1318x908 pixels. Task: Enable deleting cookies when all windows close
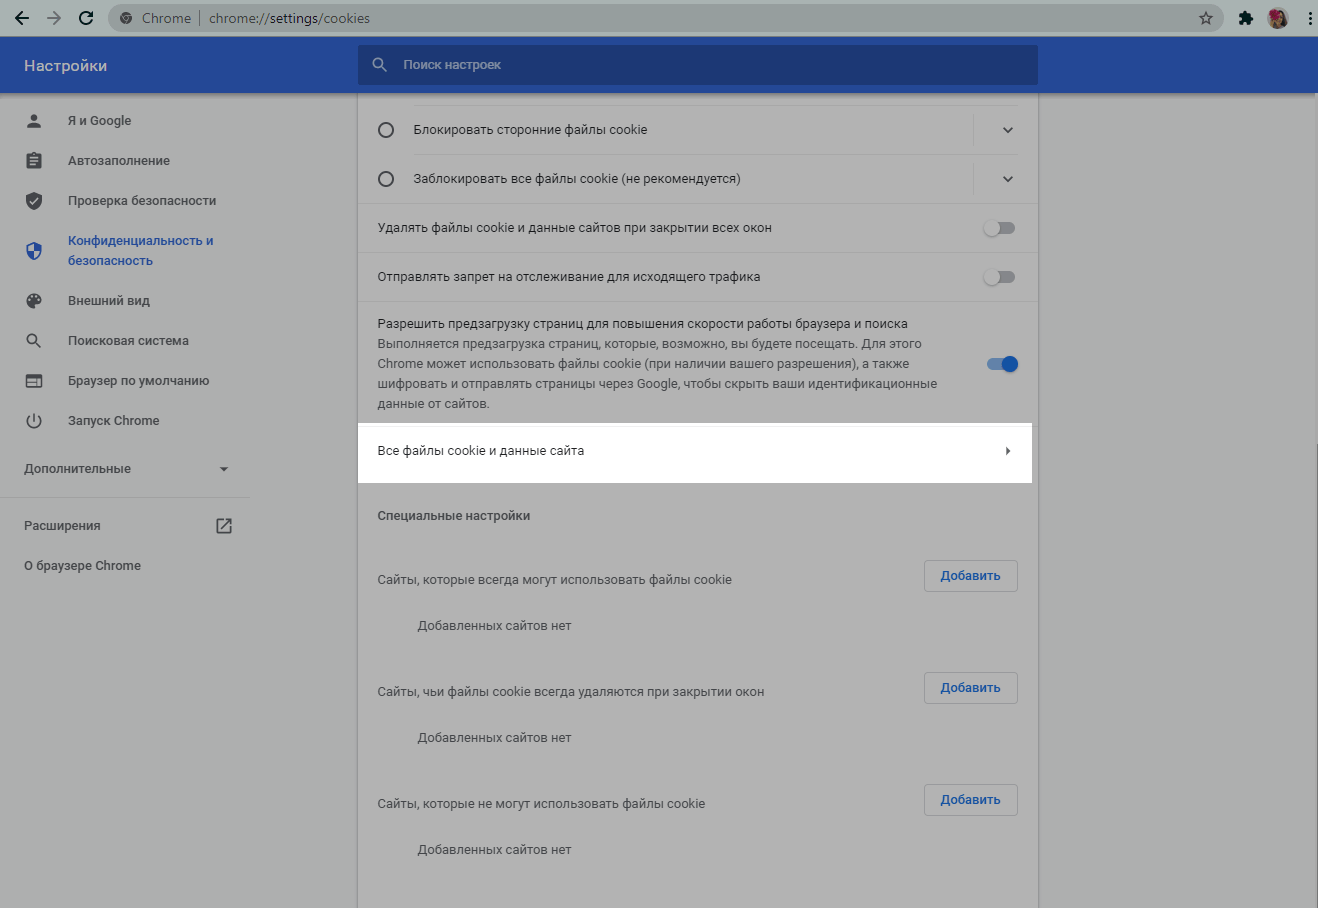click(998, 228)
